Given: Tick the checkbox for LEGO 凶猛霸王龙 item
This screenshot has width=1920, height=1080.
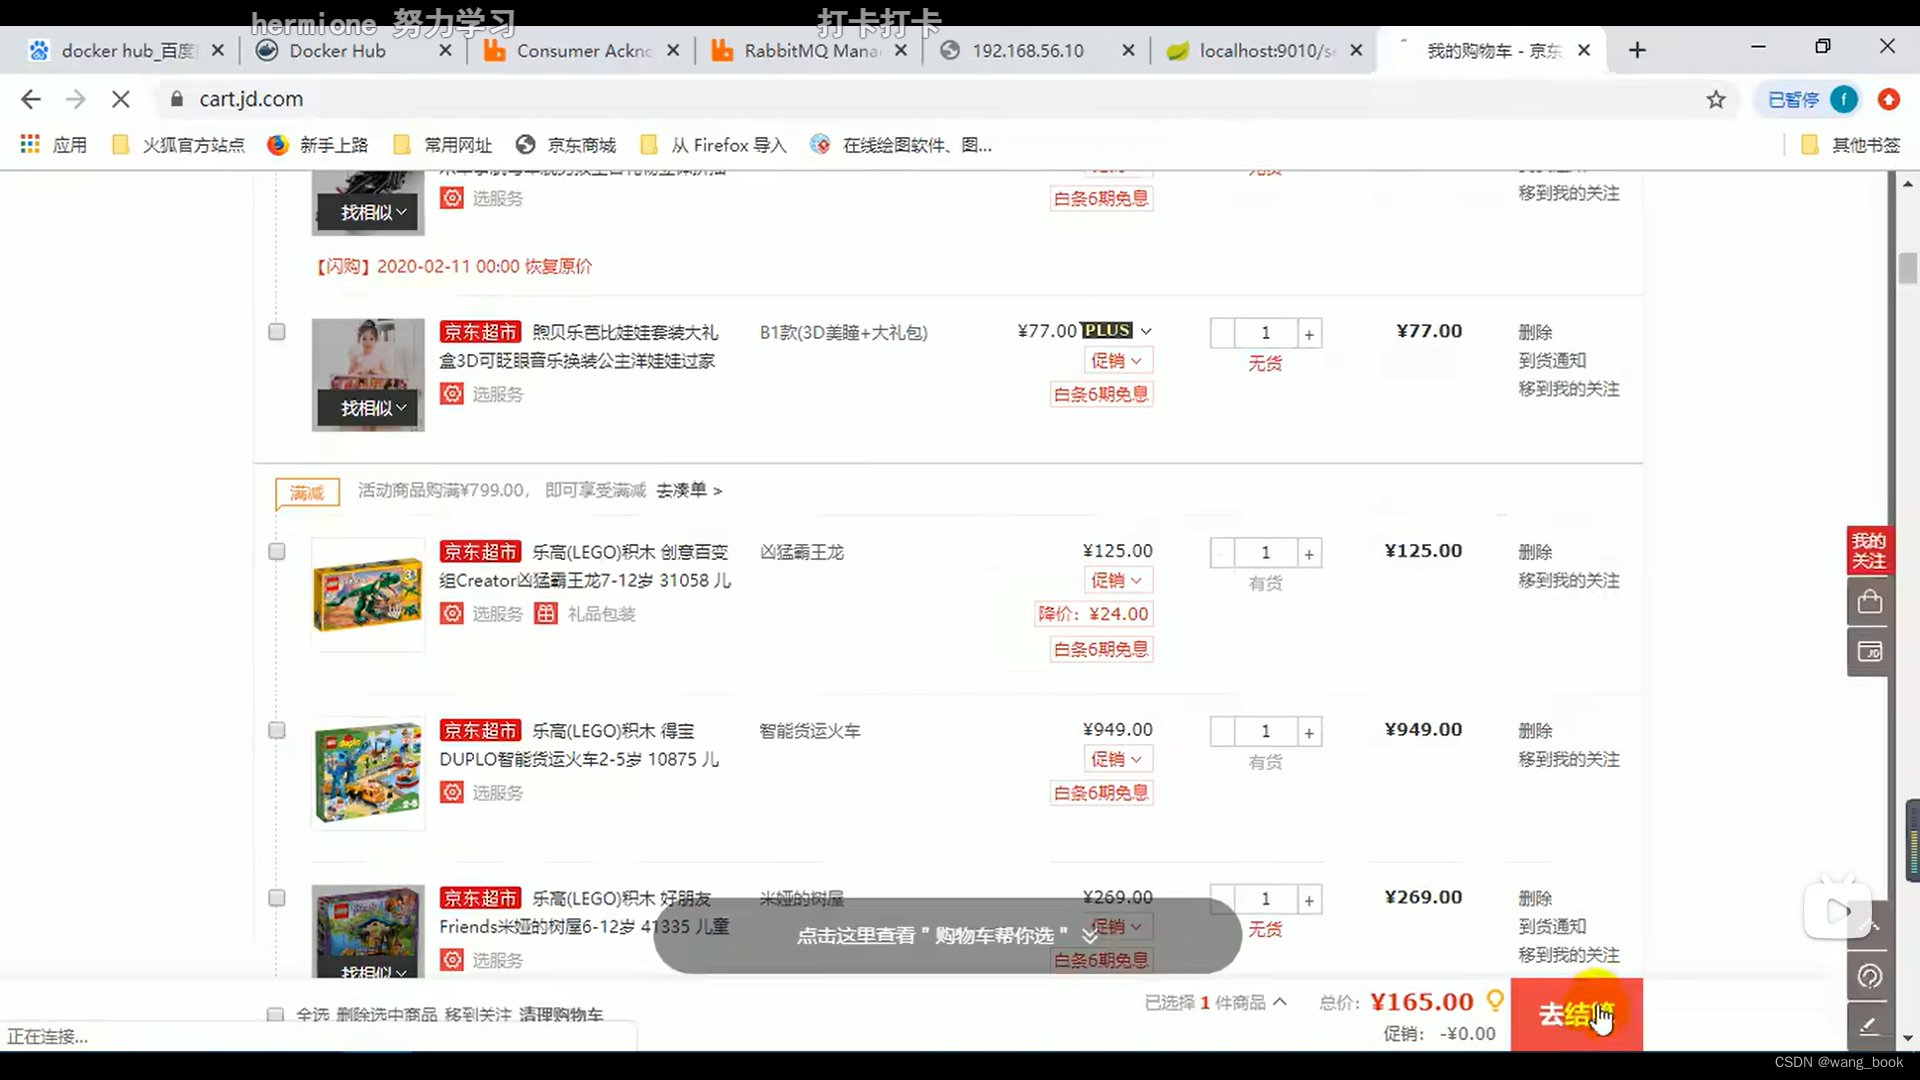Looking at the screenshot, I should [x=277, y=552].
